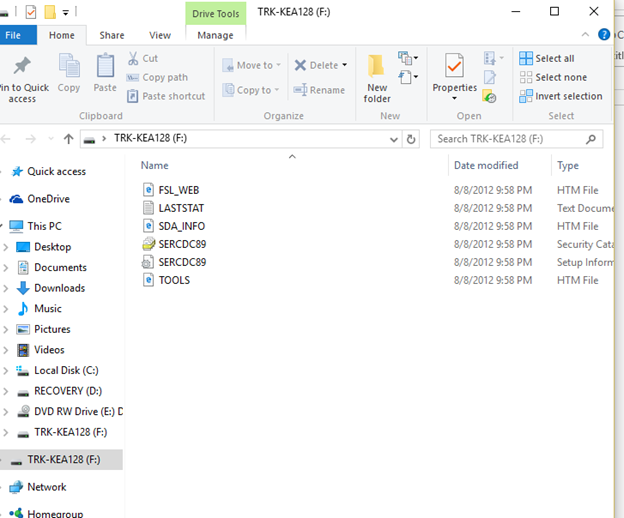The image size is (624, 518).
Task: Select This PC in navigation pane
Action: pos(44,226)
